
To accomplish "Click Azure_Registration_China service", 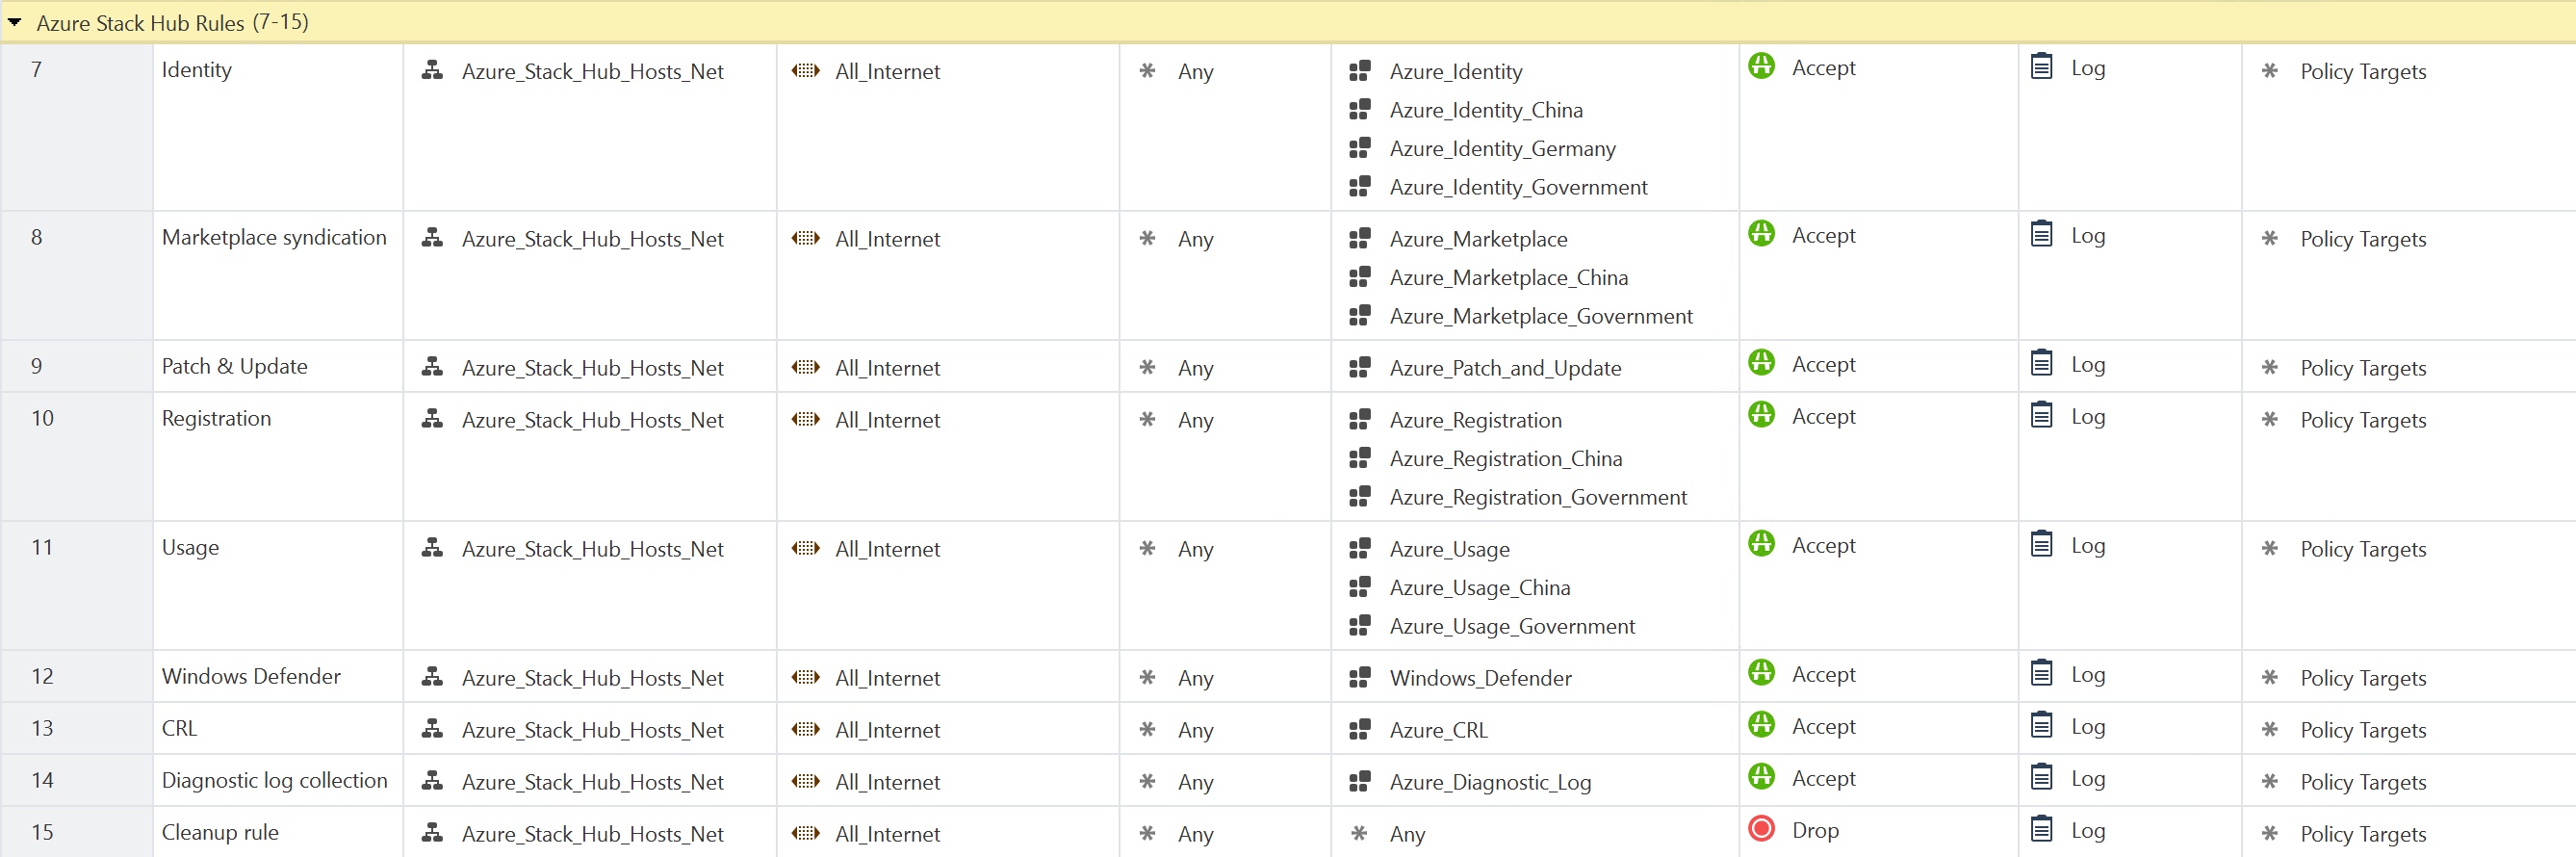I will [1506, 459].
